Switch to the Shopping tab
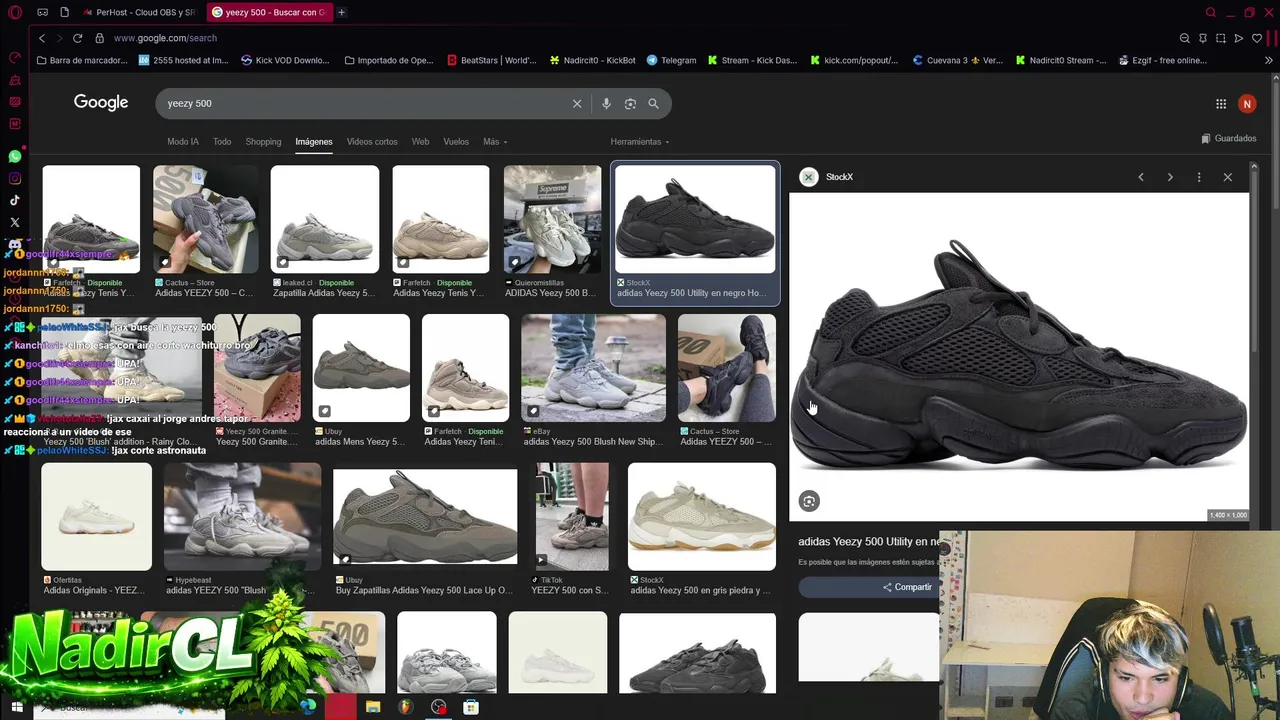Screen dimensions: 1280x720 [x=263, y=142]
